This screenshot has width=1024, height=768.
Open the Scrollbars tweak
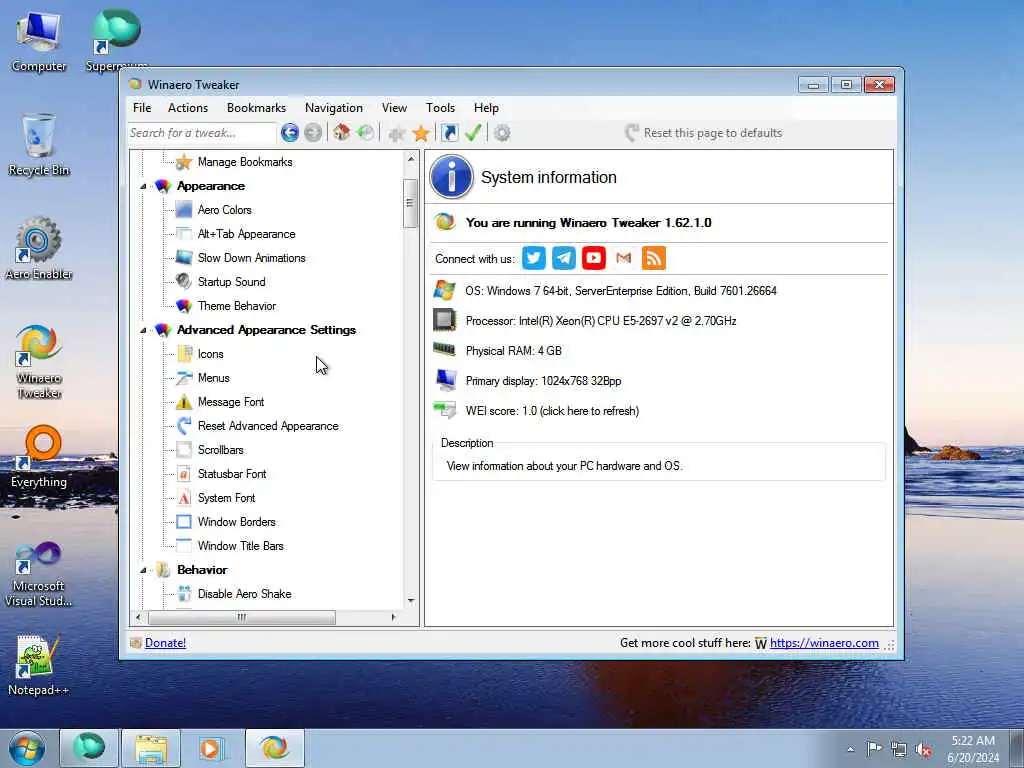click(x=220, y=450)
